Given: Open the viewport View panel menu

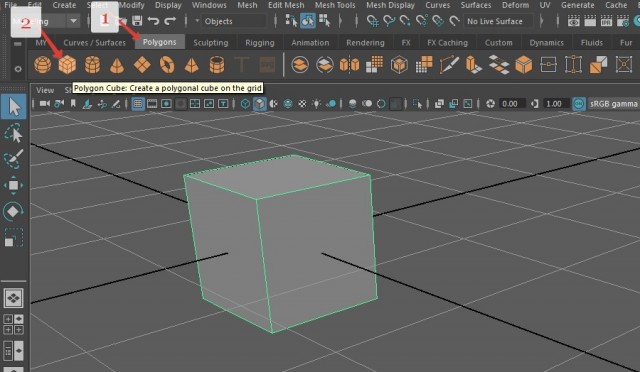Looking at the screenshot, I should point(45,90).
